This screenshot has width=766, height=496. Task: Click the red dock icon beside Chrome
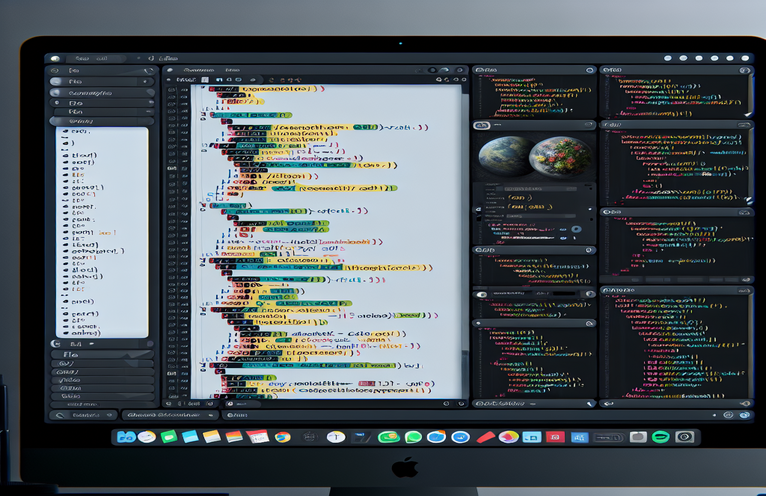point(258,437)
